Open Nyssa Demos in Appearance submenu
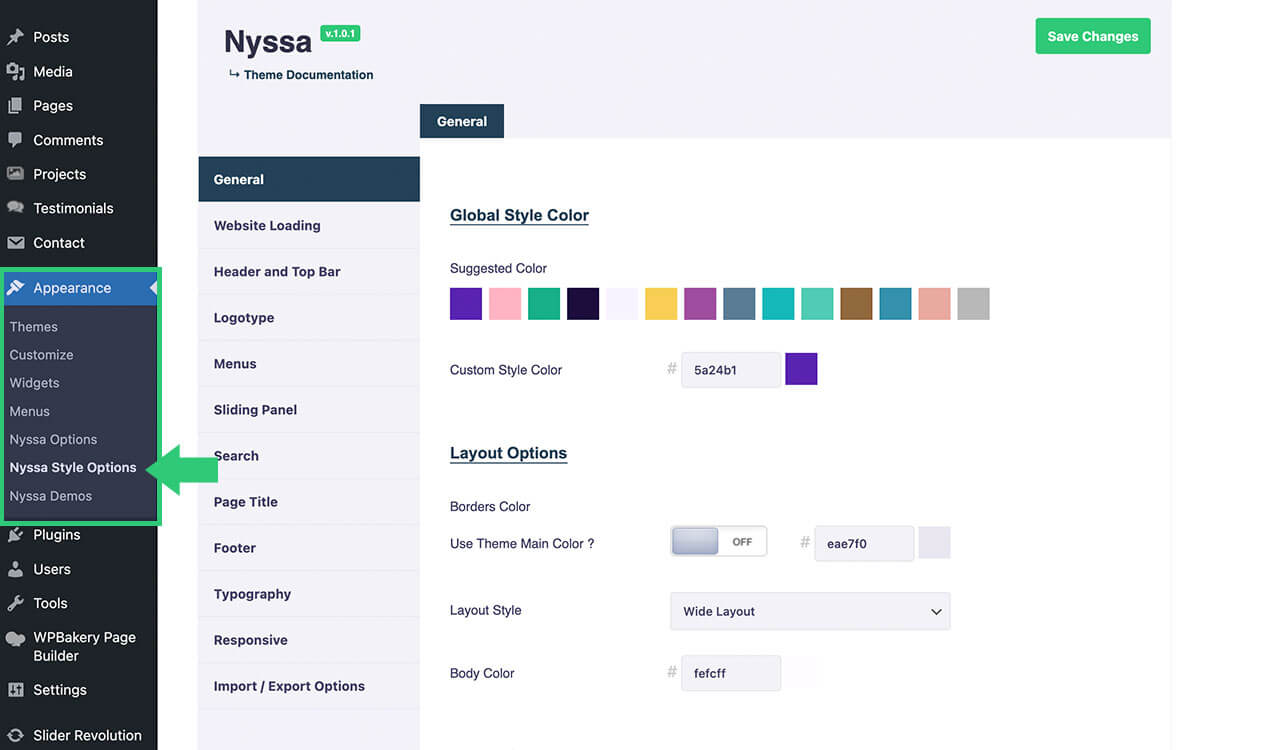Image resolution: width=1265 pixels, height=750 pixels. 51,496
